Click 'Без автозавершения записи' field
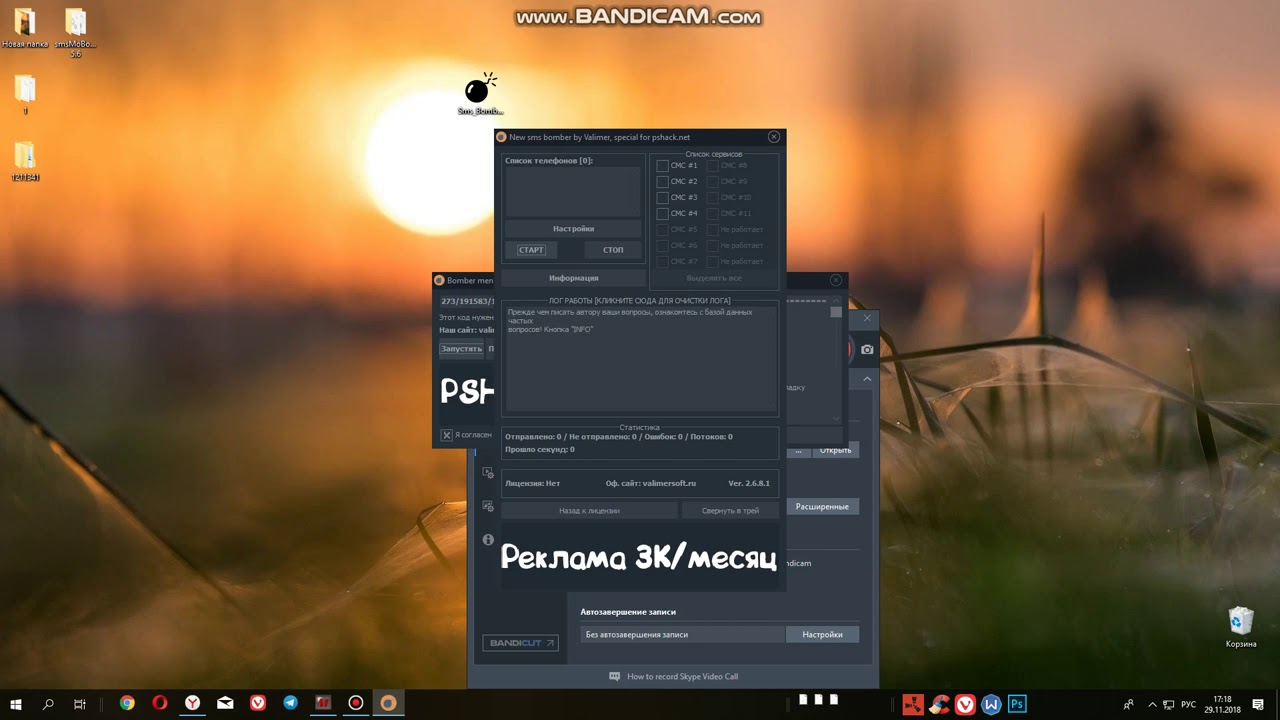Screen dimensions: 1280x720 coord(683,634)
